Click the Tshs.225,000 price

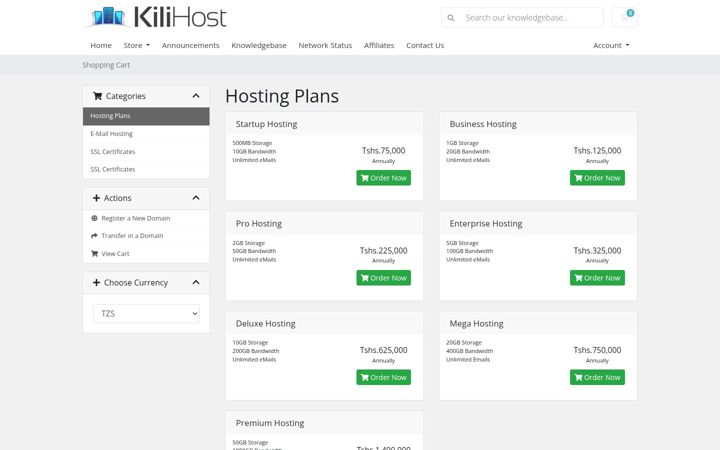(383, 251)
